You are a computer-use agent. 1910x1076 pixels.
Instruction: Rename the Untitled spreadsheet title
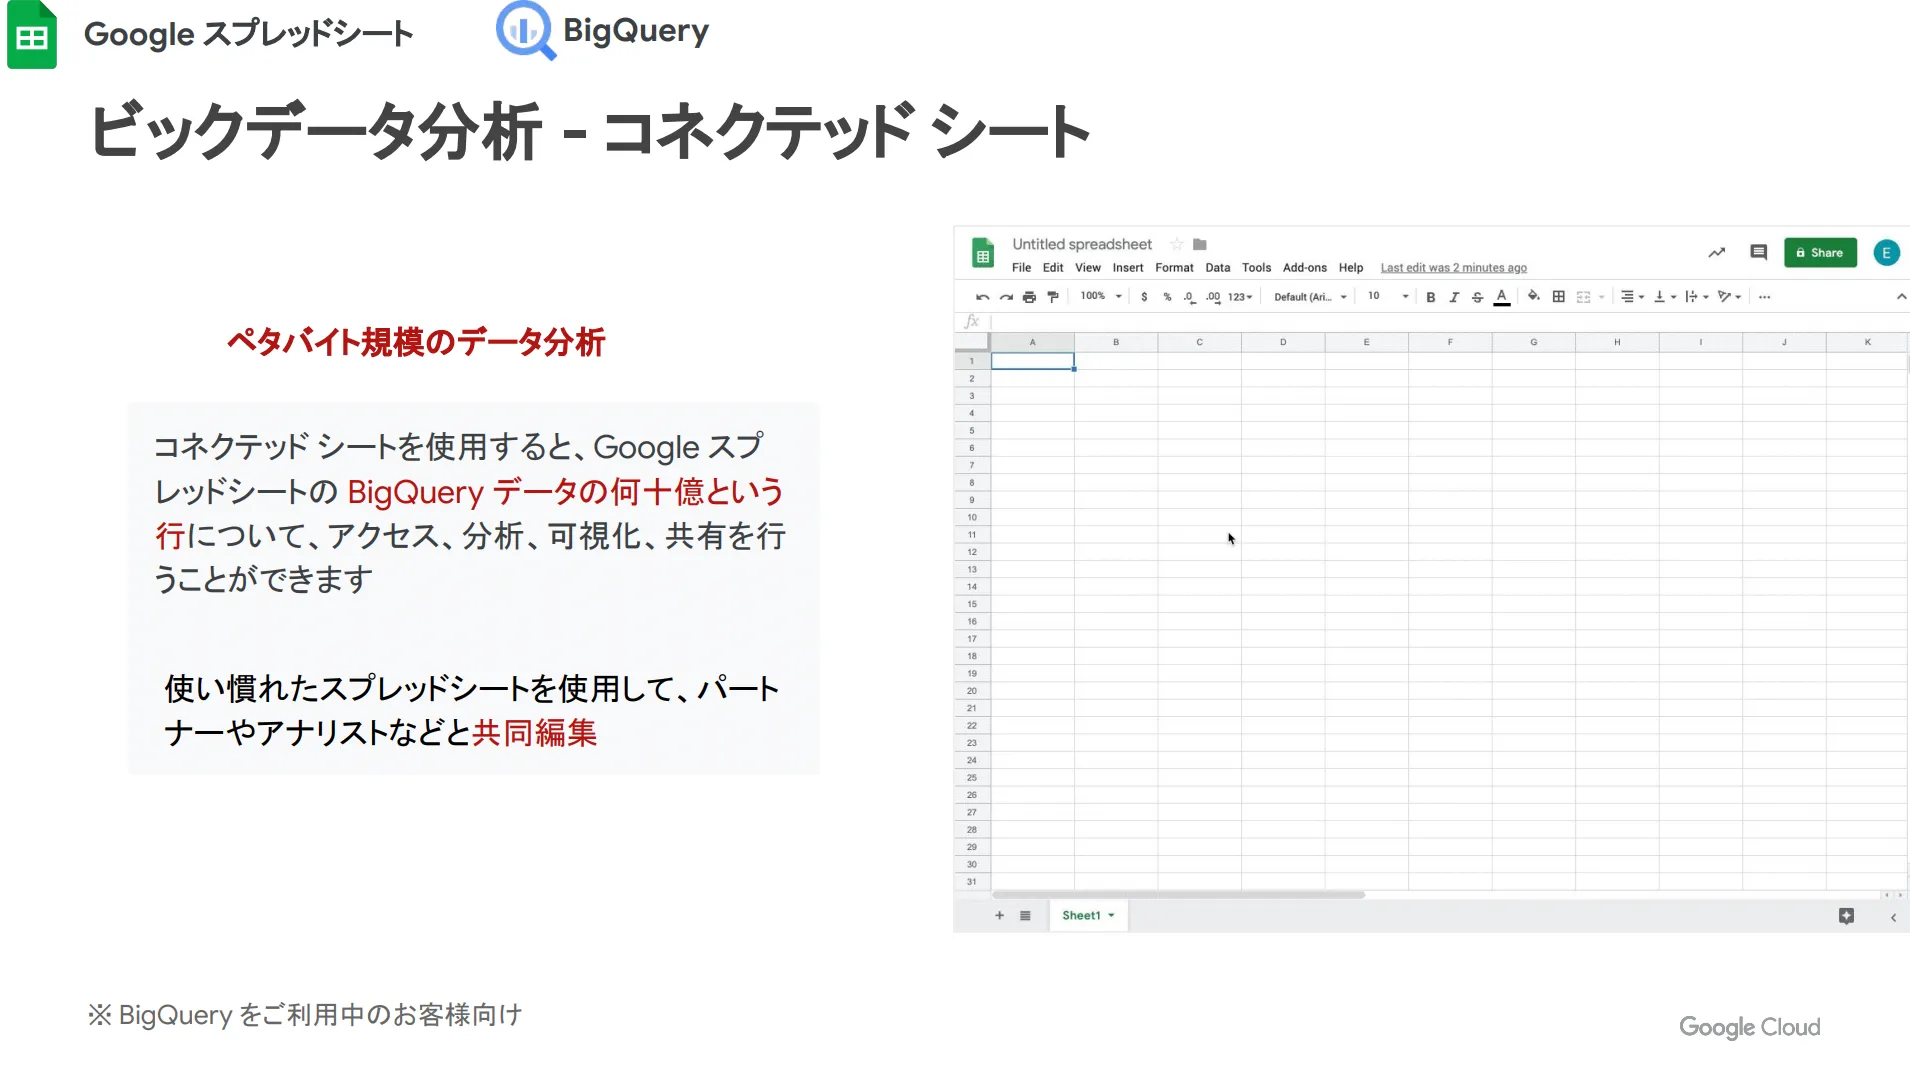(1082, 244)
